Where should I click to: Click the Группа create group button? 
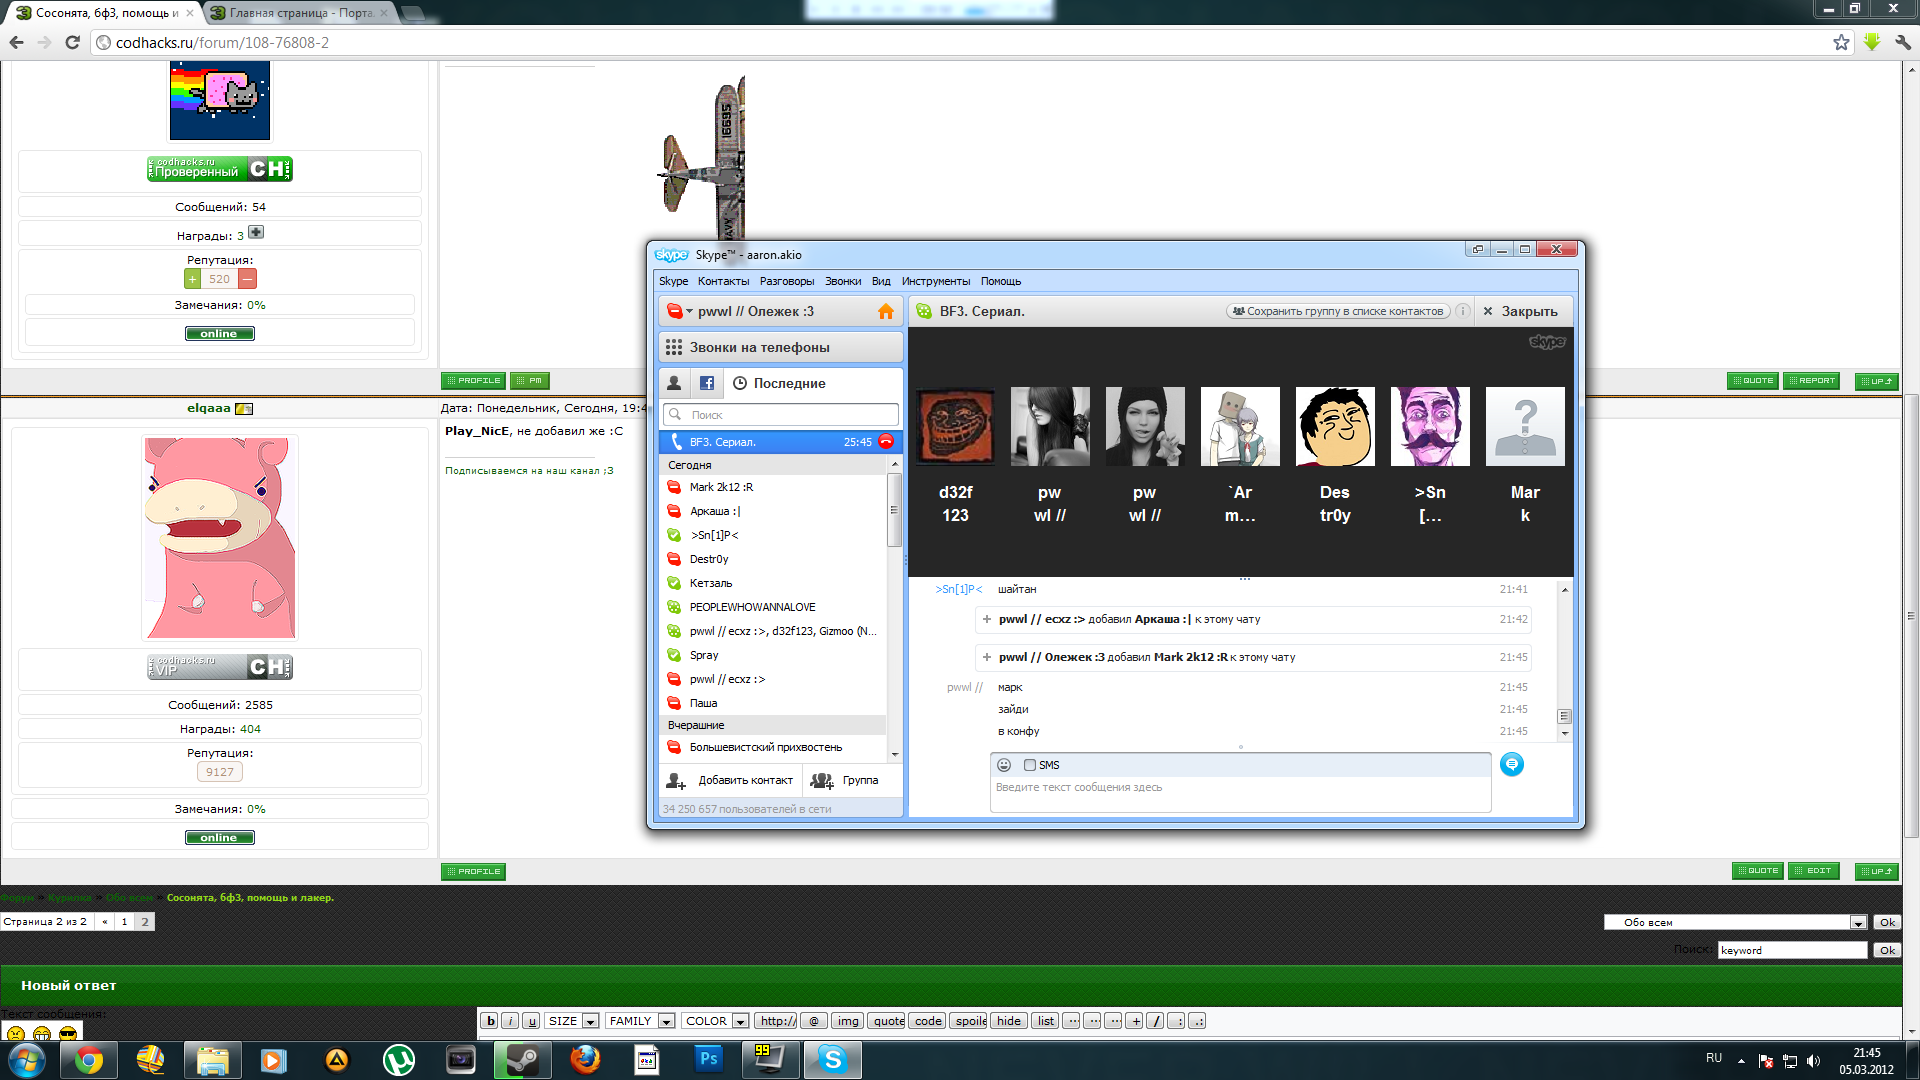(x=844, y=780)
